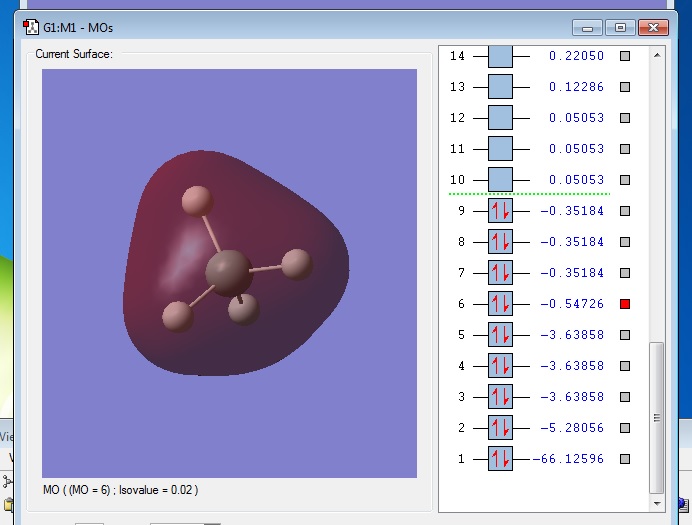Maximize the G1:M1 - MOs window

(620, 28)
